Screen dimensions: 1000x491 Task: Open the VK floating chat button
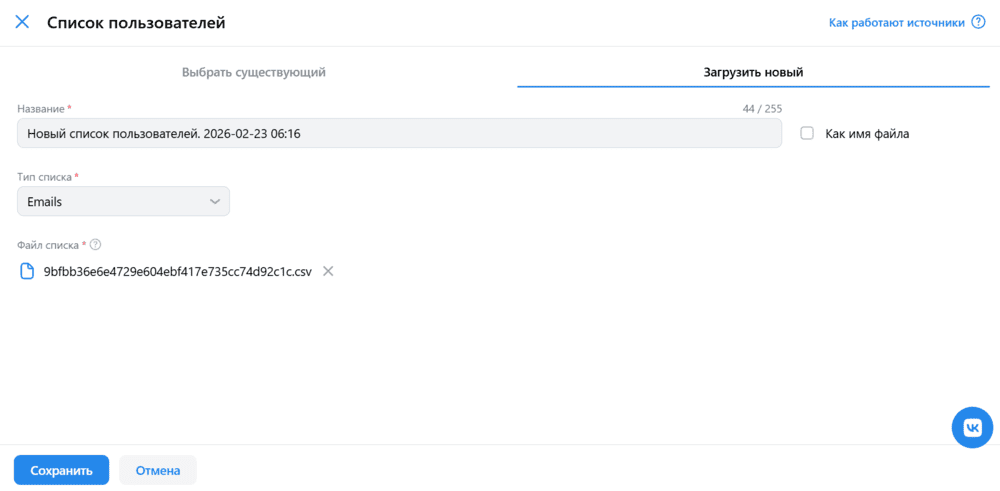[x=972, y=428]
